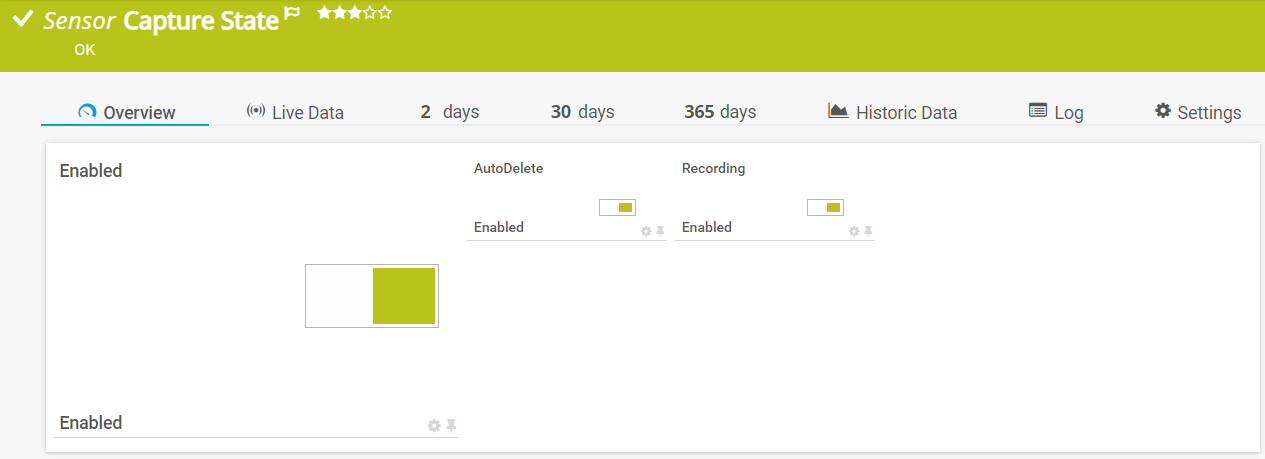Toggle the AutoDelete switch indicator
The width and height of the screenshot is (1265, 459).
click(x=617, y=207)
